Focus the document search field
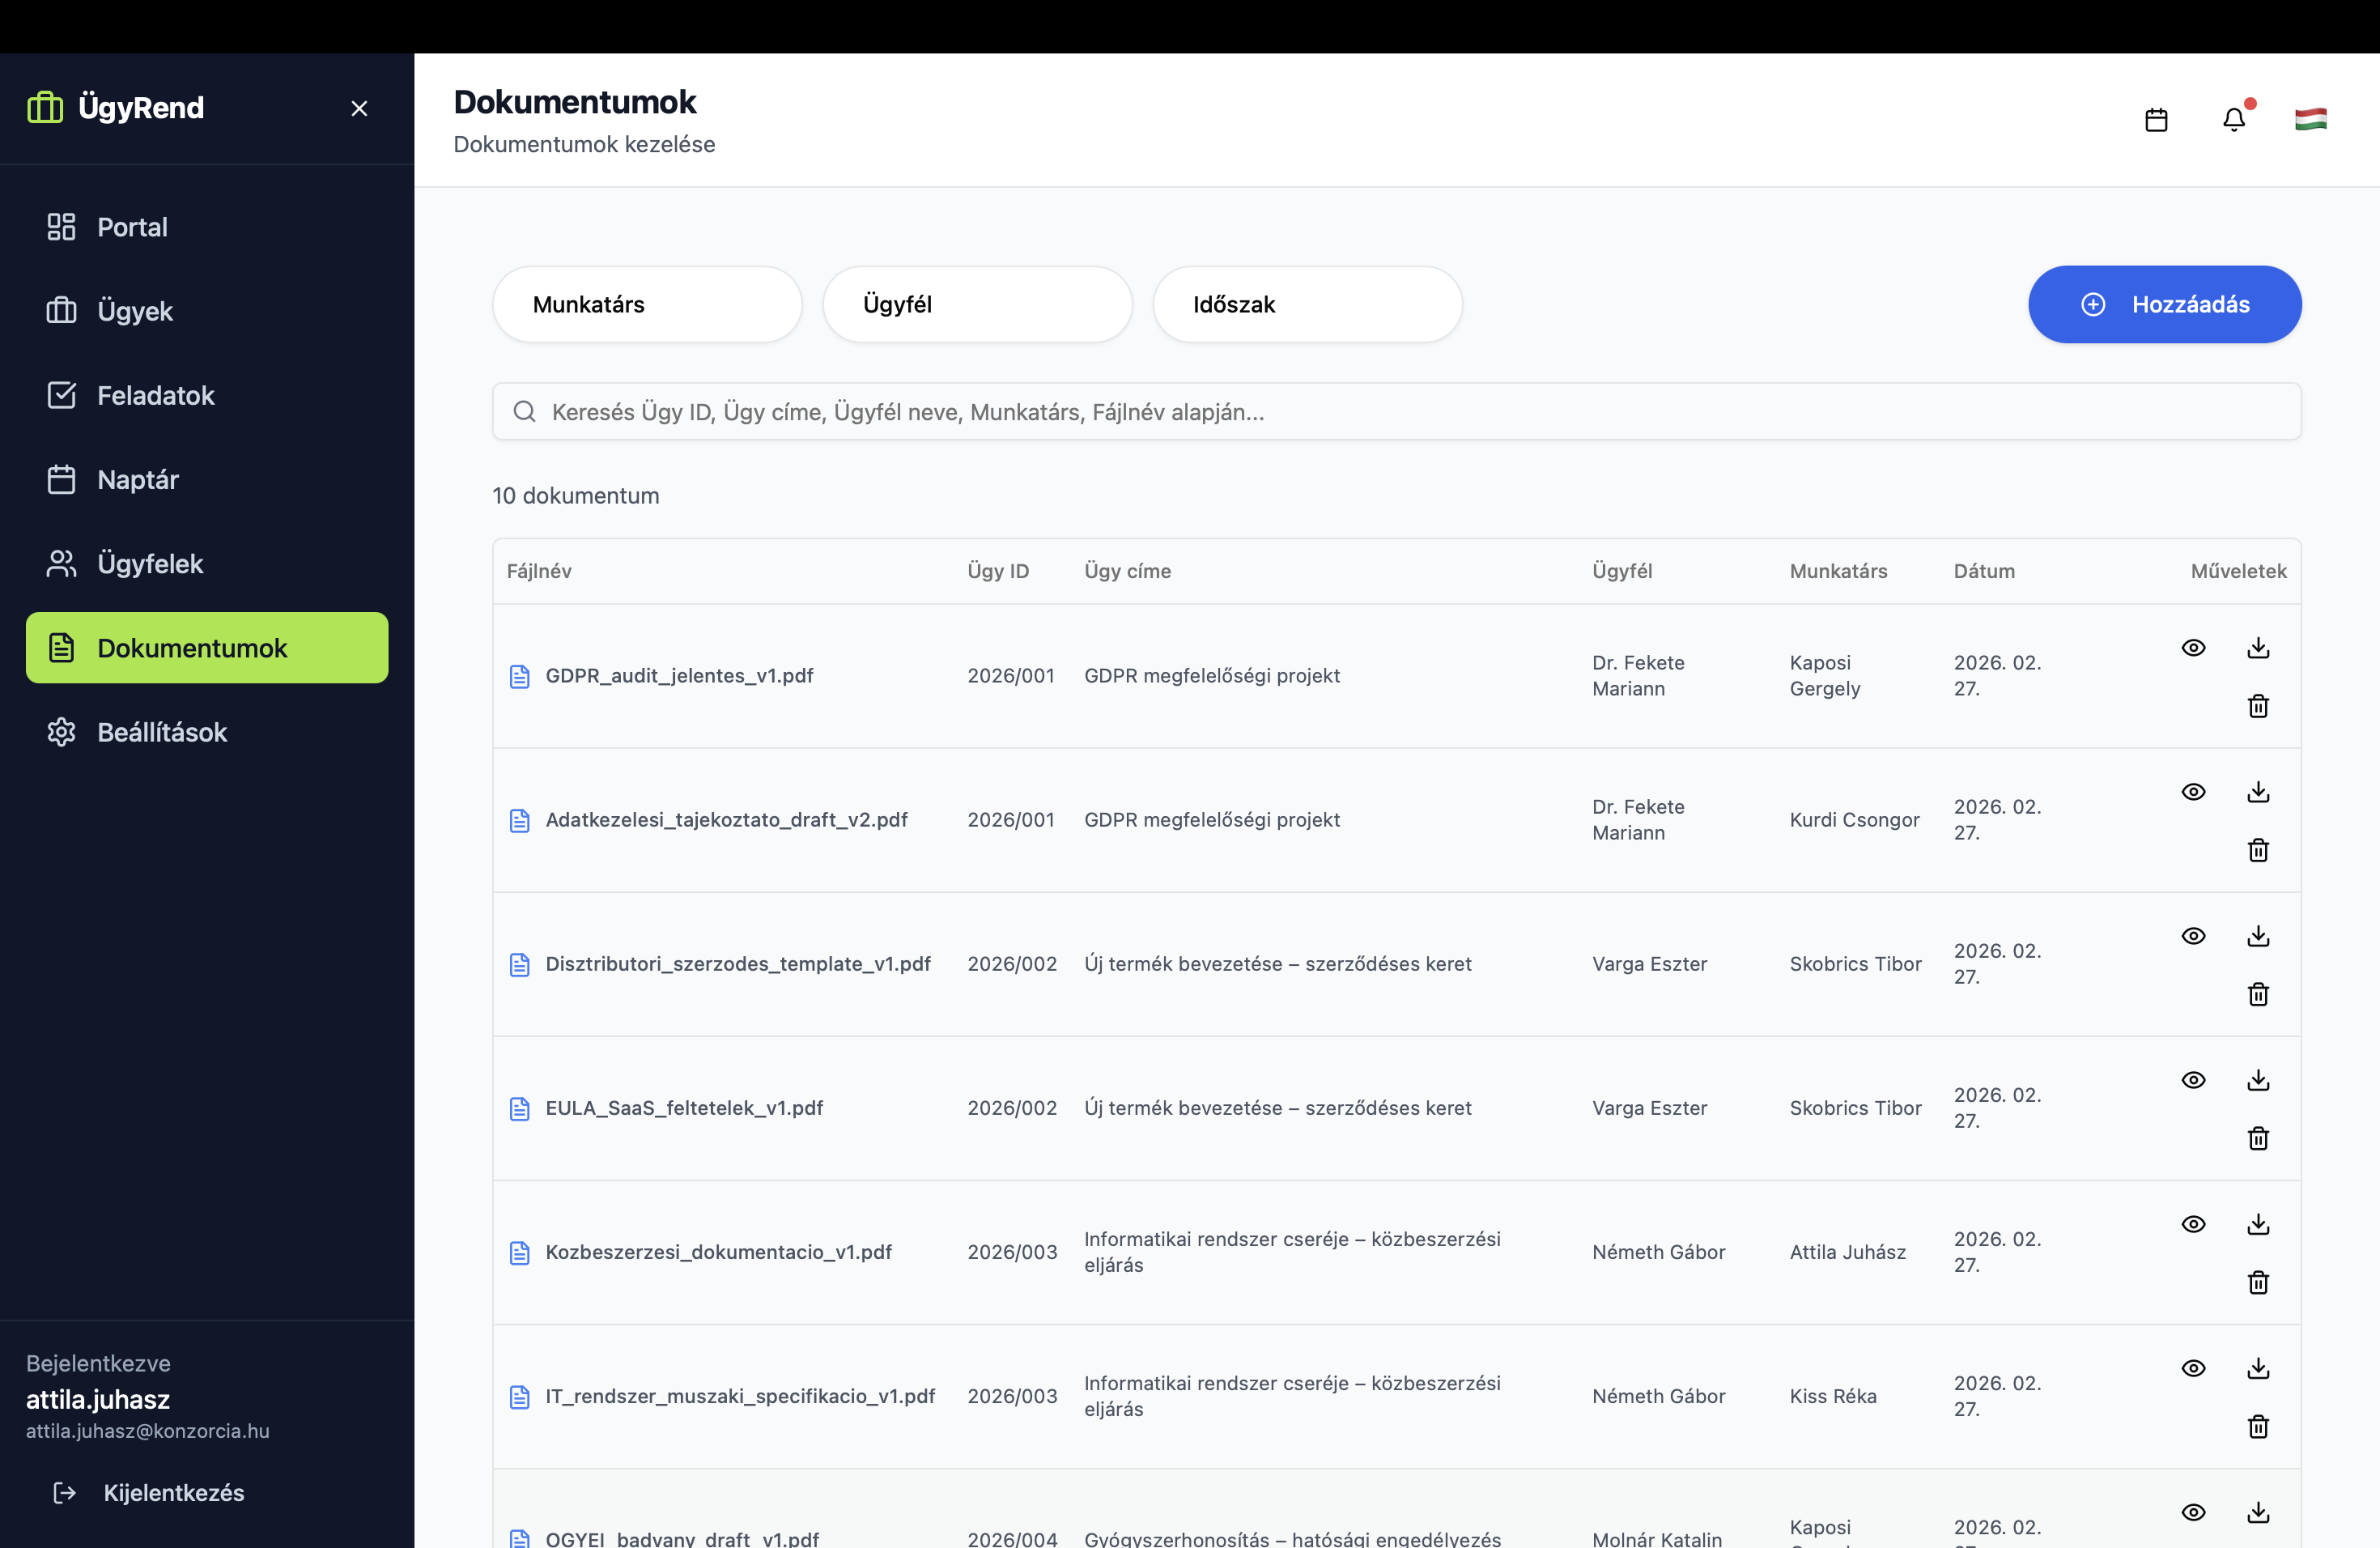The image size is (2380, 1548). [x=1396, y=412]
